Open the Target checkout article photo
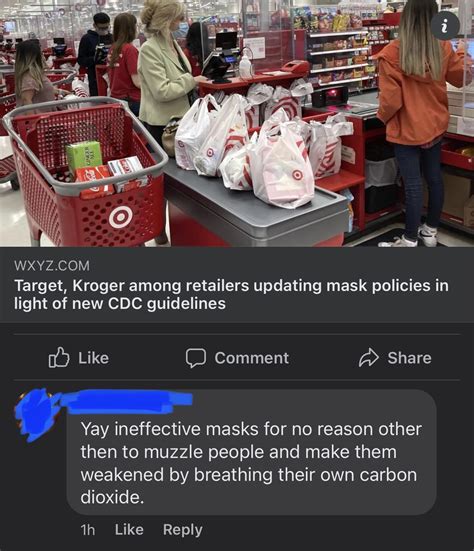This screenshot has width=474, height=551. pos(237,123)
